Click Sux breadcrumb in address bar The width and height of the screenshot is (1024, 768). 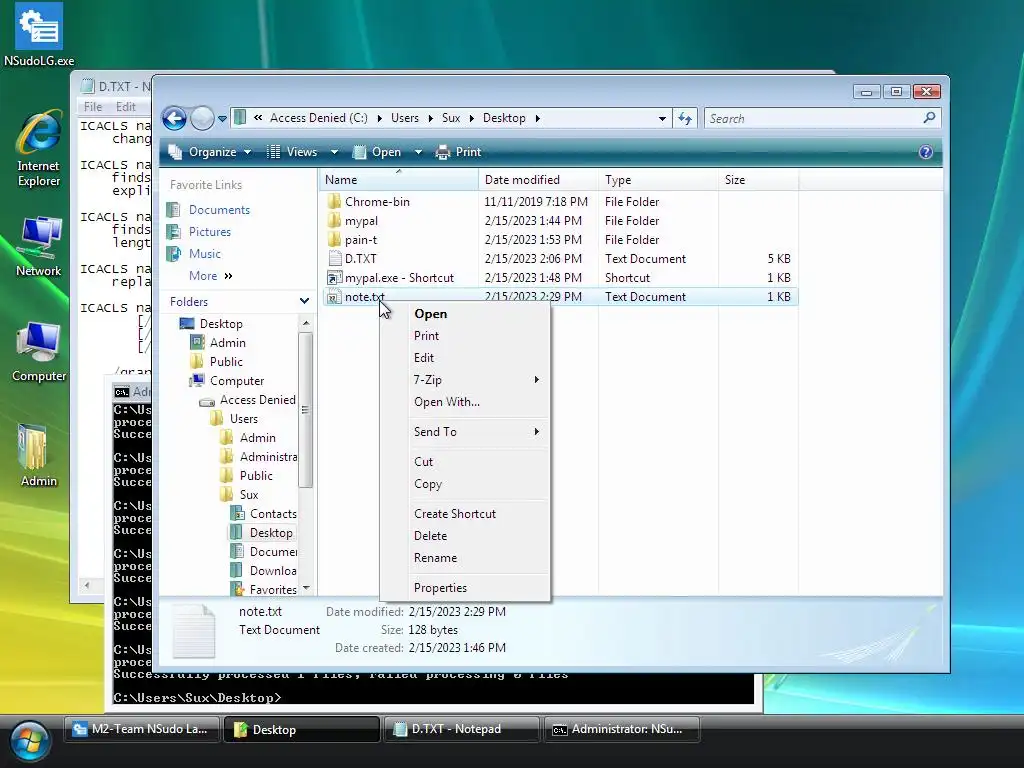coord(451,118)
